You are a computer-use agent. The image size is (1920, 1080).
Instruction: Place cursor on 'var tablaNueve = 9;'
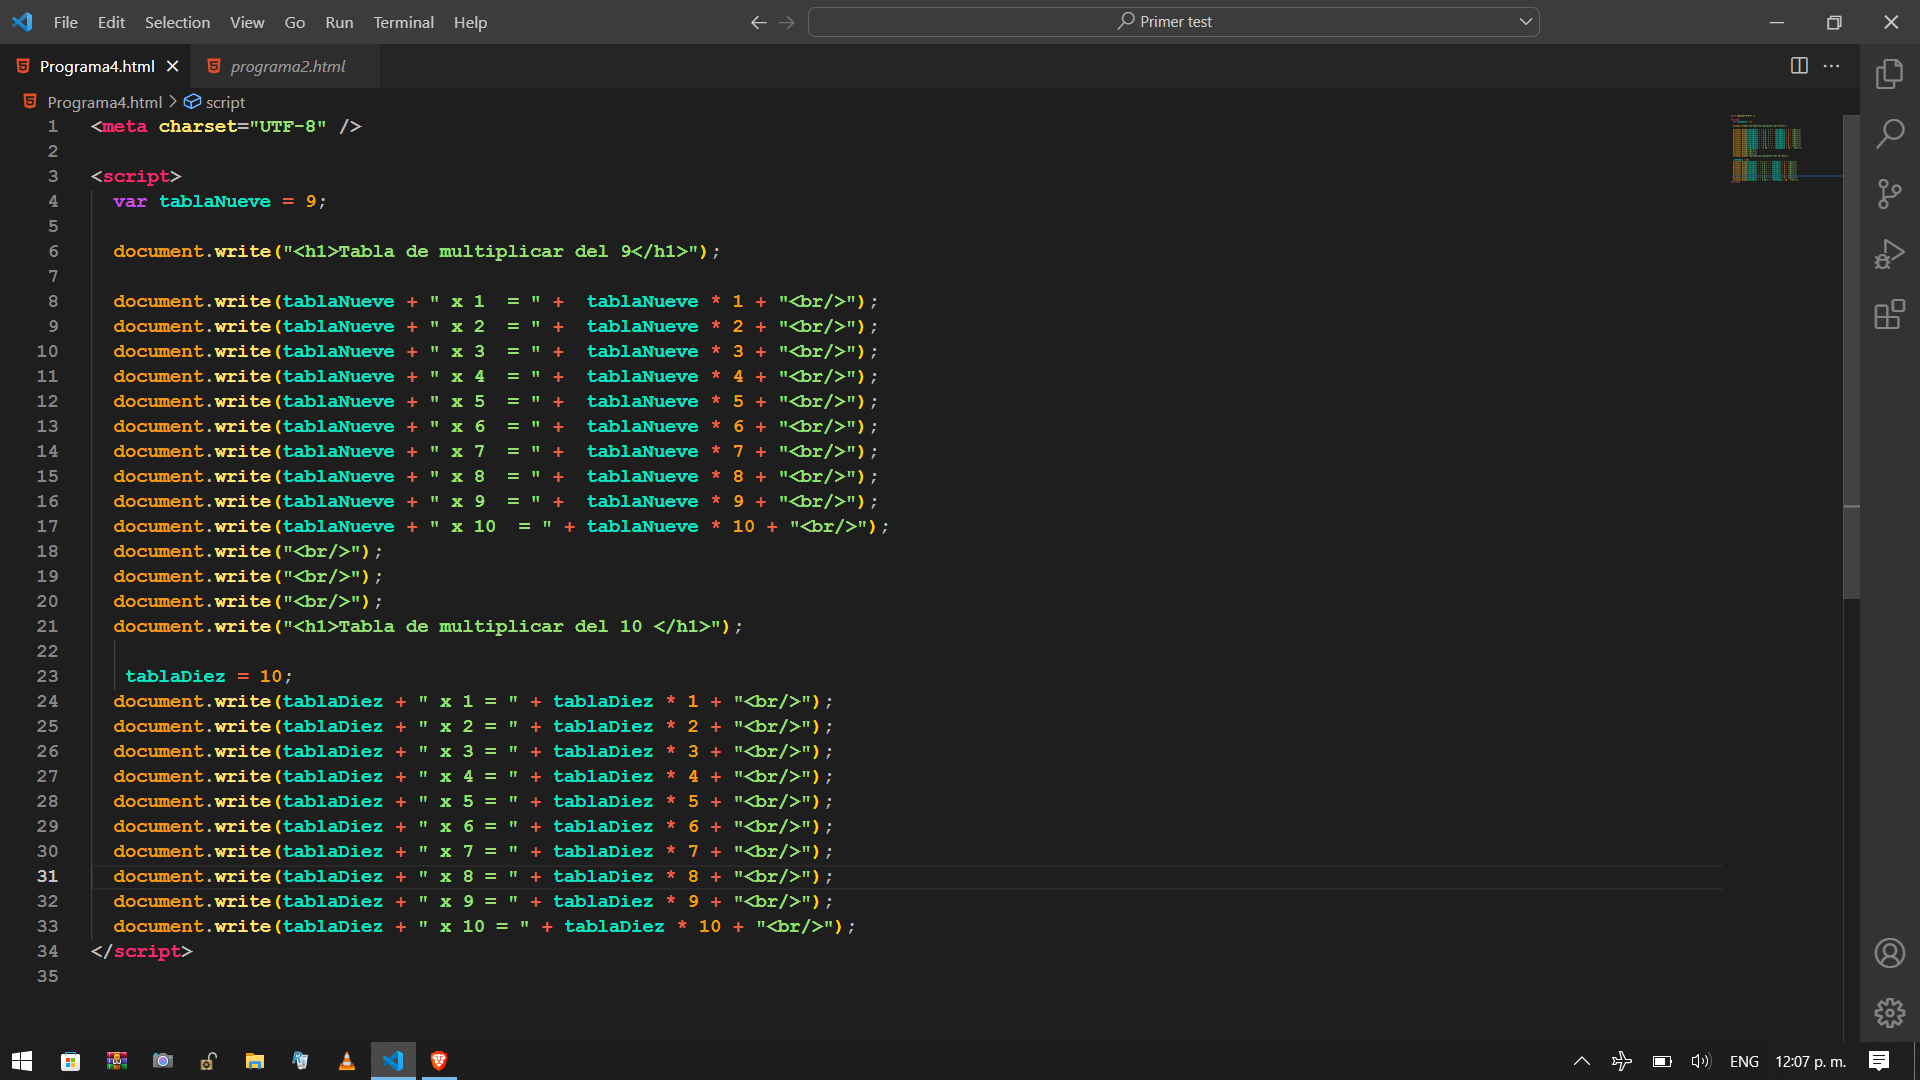pos(219,201)
